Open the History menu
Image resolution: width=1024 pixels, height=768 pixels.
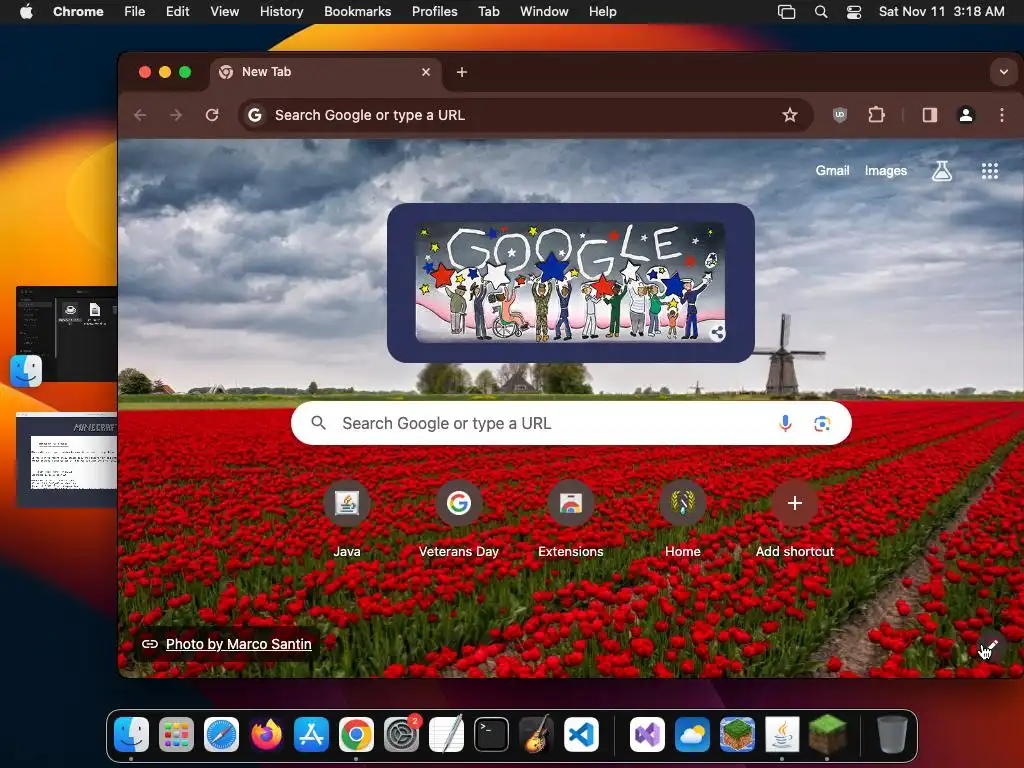[x=281, y=12]
